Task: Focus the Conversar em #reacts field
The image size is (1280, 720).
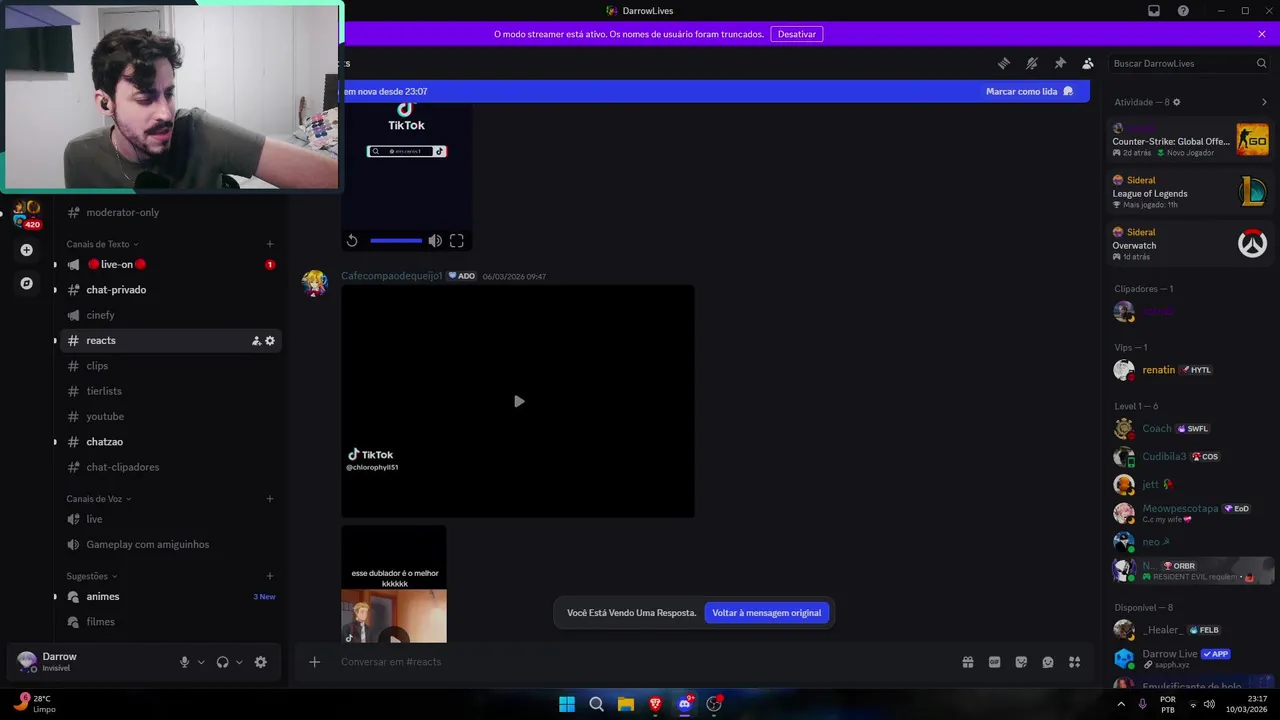Action: tap(640, 662)
